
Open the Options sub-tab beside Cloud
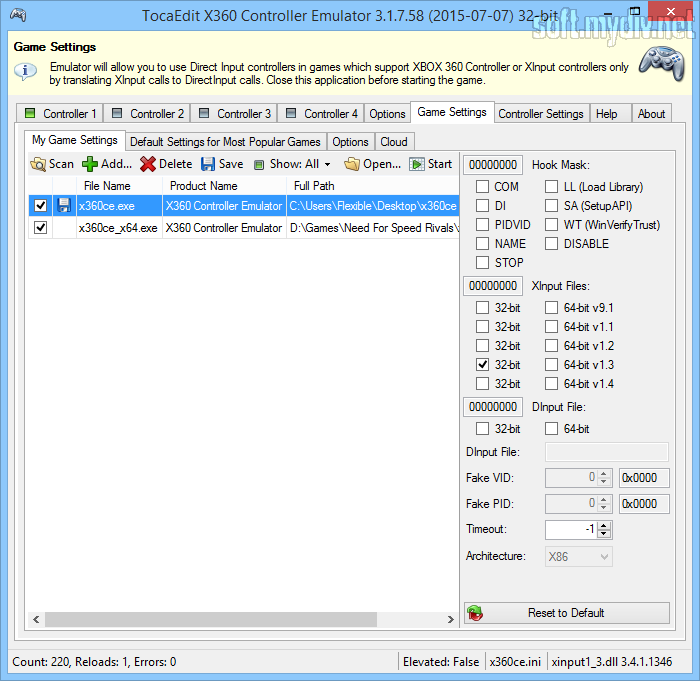(350, 142)
